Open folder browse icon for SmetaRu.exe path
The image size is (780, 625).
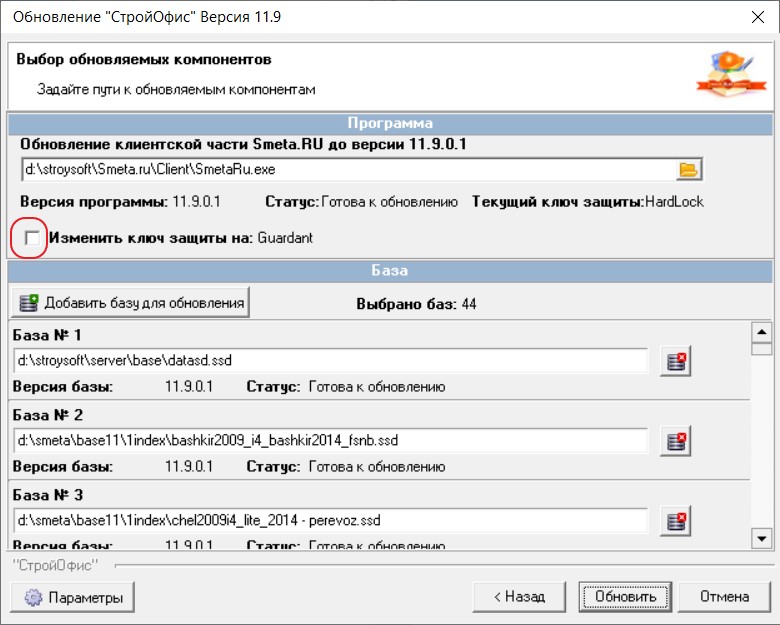pyautogui.click(x=688, y=170)
